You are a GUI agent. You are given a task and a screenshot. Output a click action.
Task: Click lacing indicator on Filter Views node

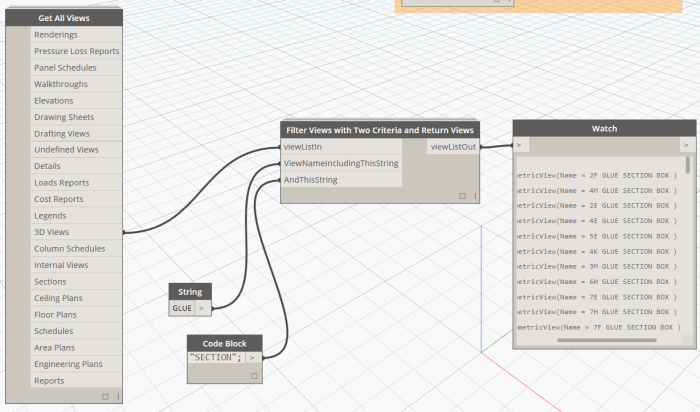474,196
